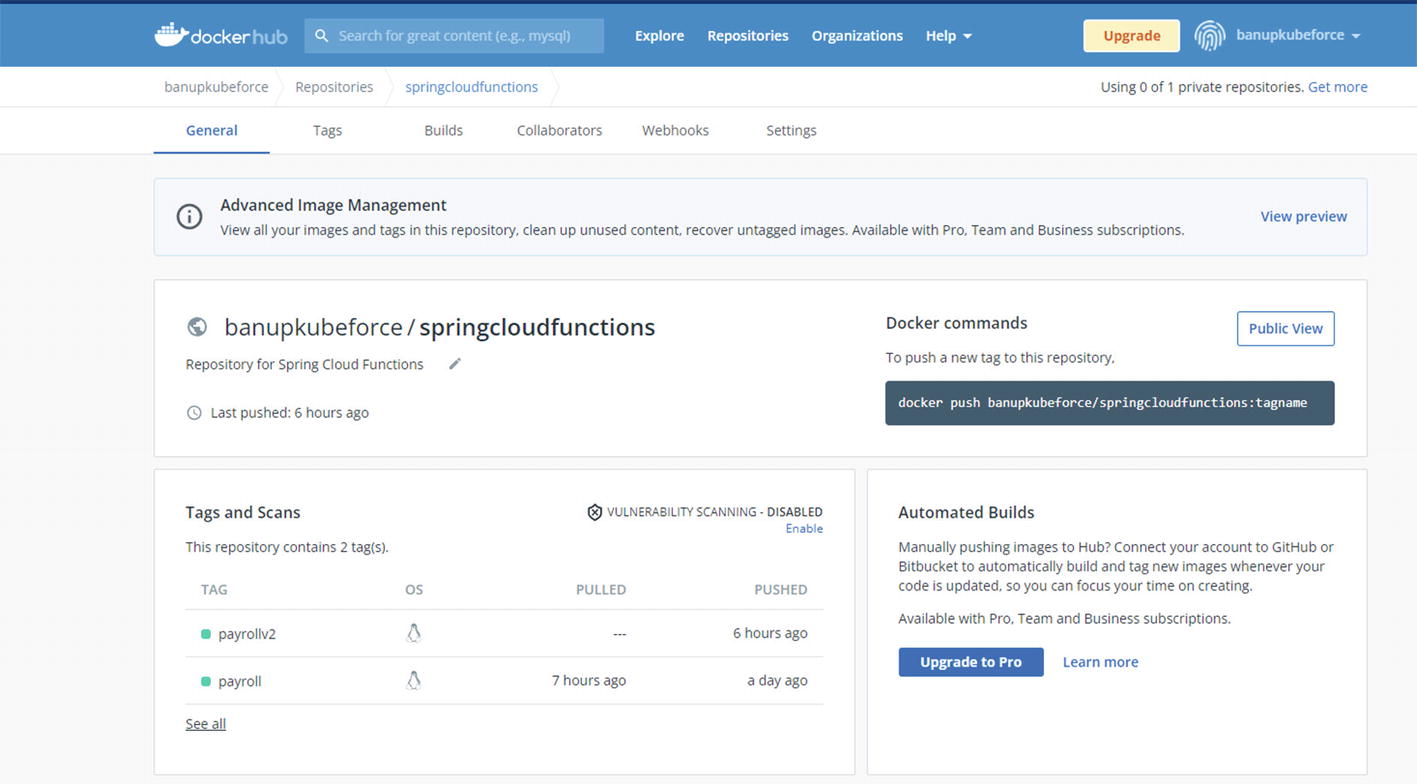Click the Linux penguin icon for payroll
Image resolution: width=1417 pixels, height=784 pixels.
point(414,681)
